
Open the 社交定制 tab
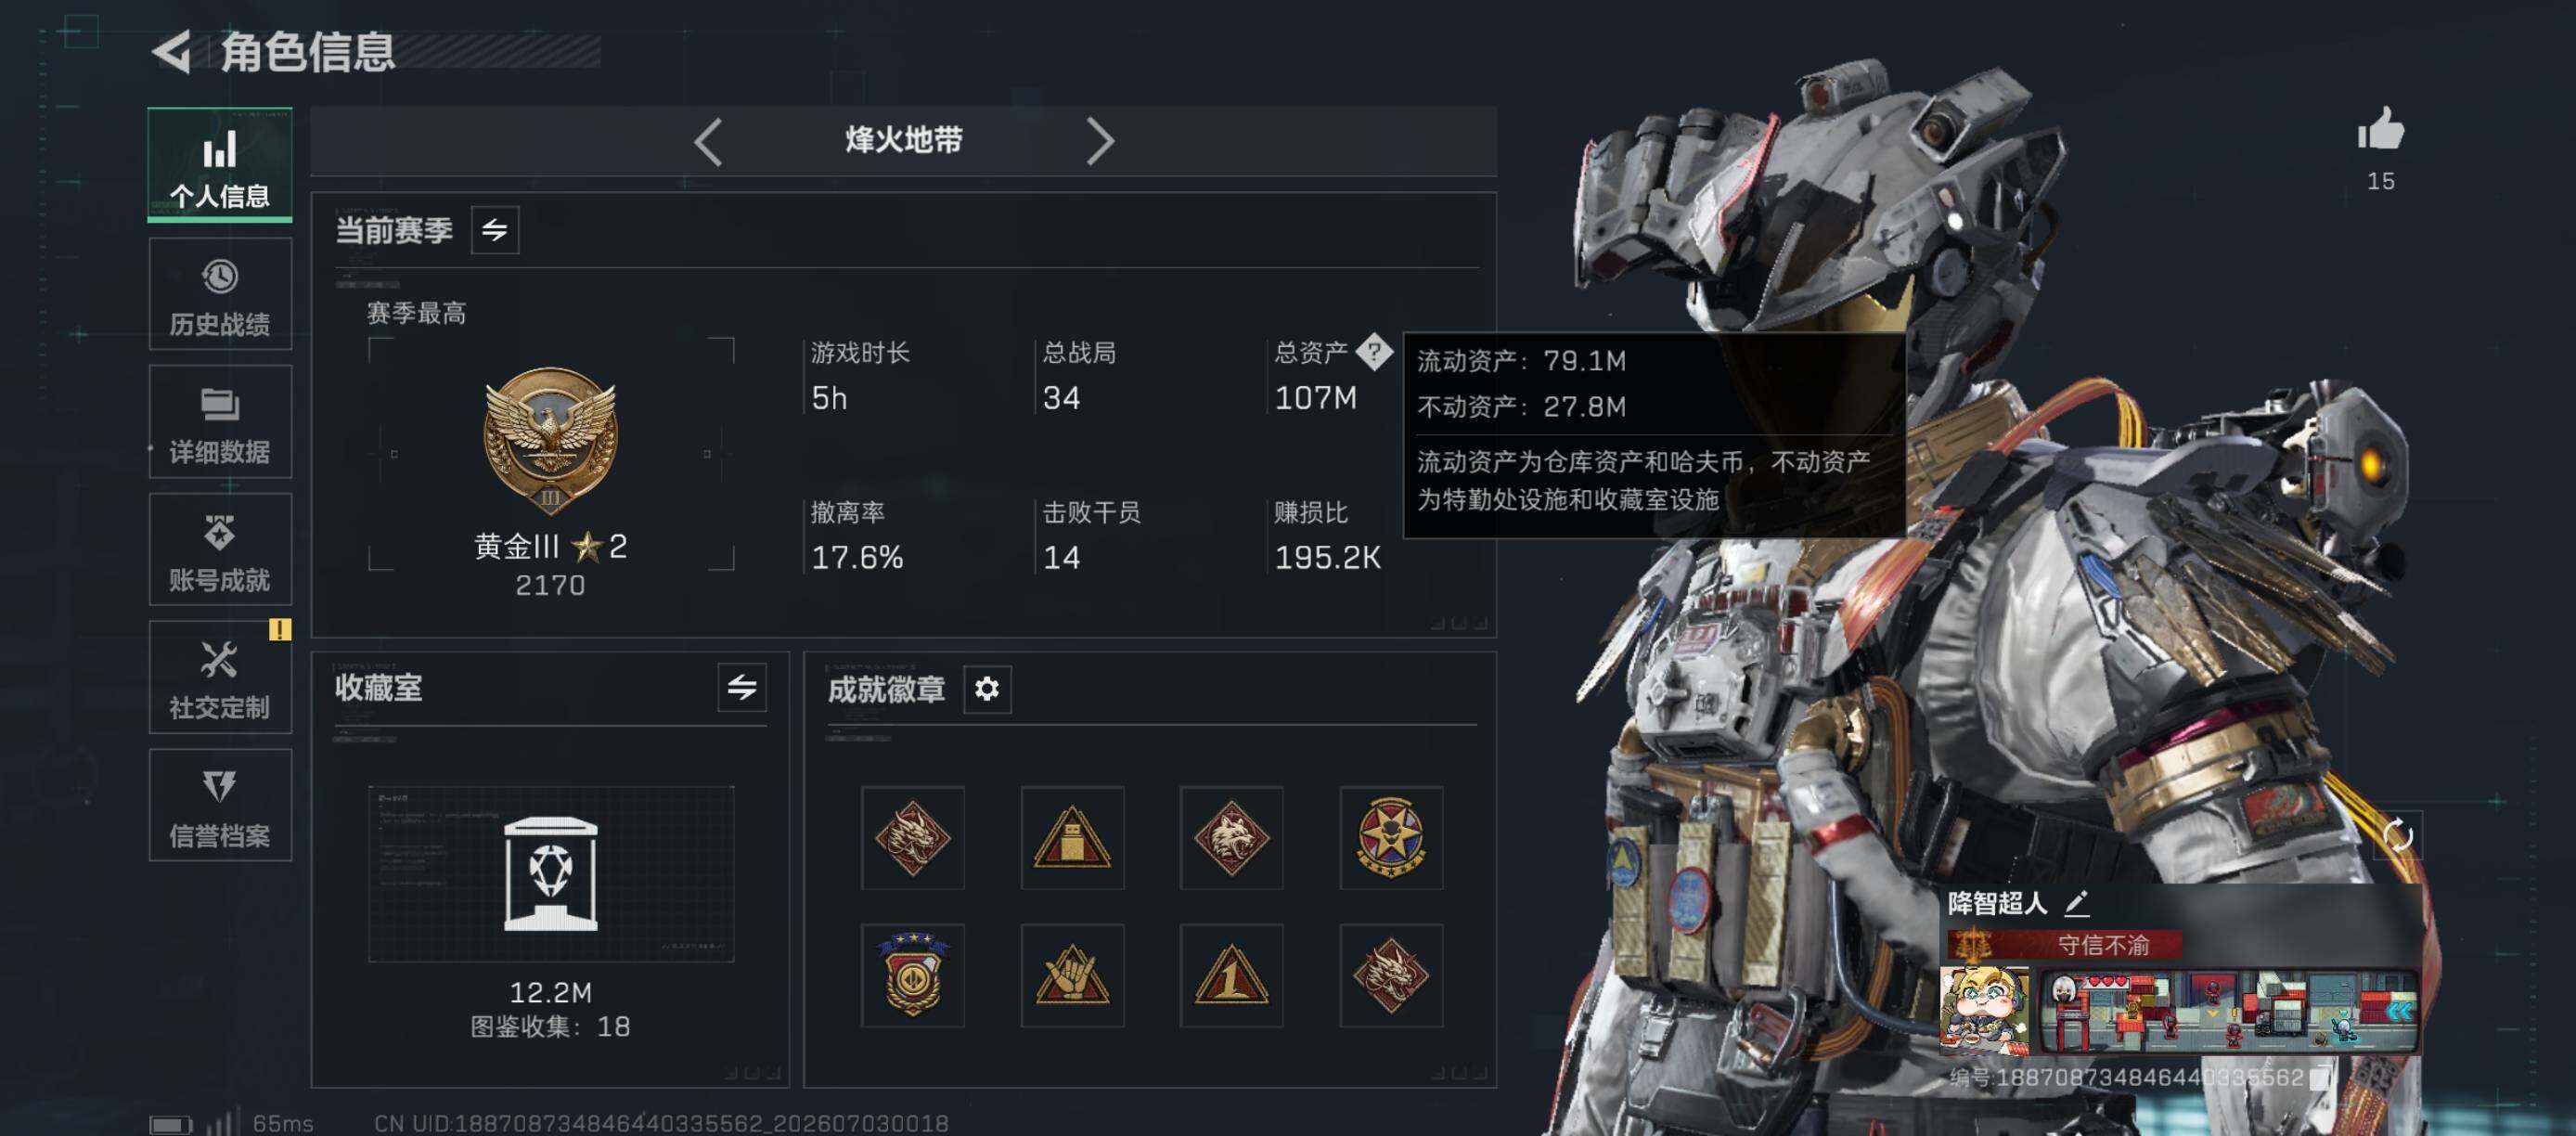pos(220,678)
